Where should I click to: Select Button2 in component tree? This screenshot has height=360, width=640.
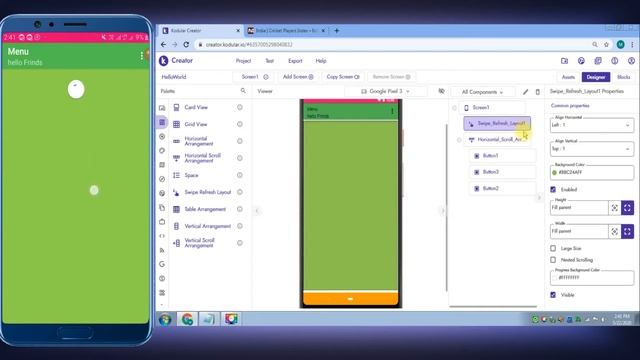pos(502,189)
